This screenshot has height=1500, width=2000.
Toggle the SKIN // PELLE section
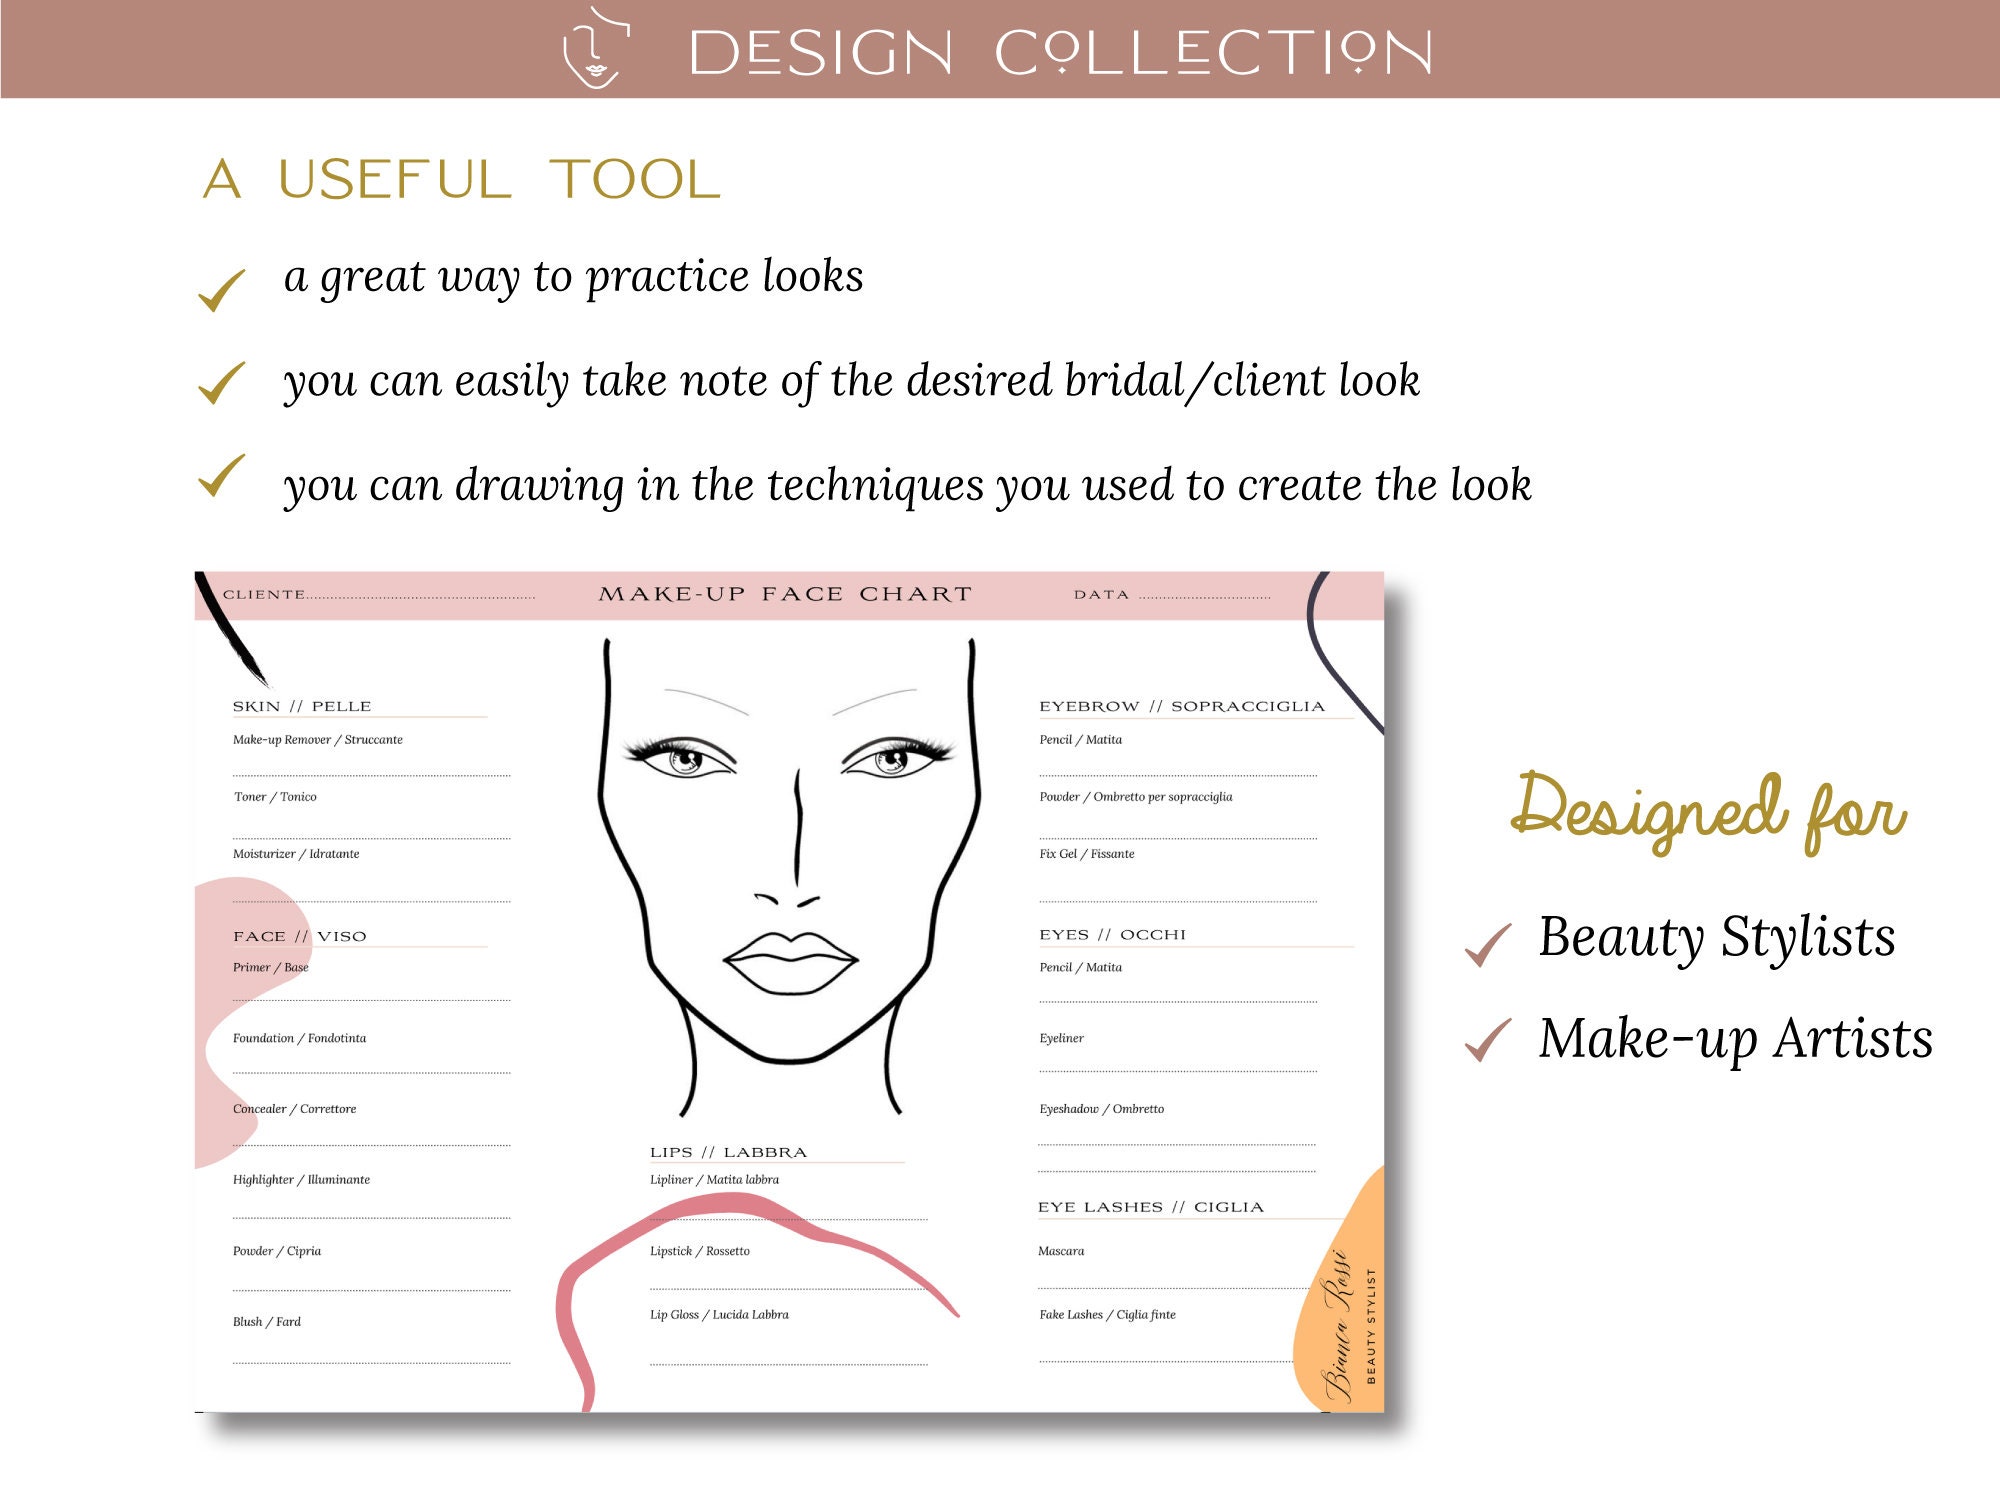coord(300,706)
